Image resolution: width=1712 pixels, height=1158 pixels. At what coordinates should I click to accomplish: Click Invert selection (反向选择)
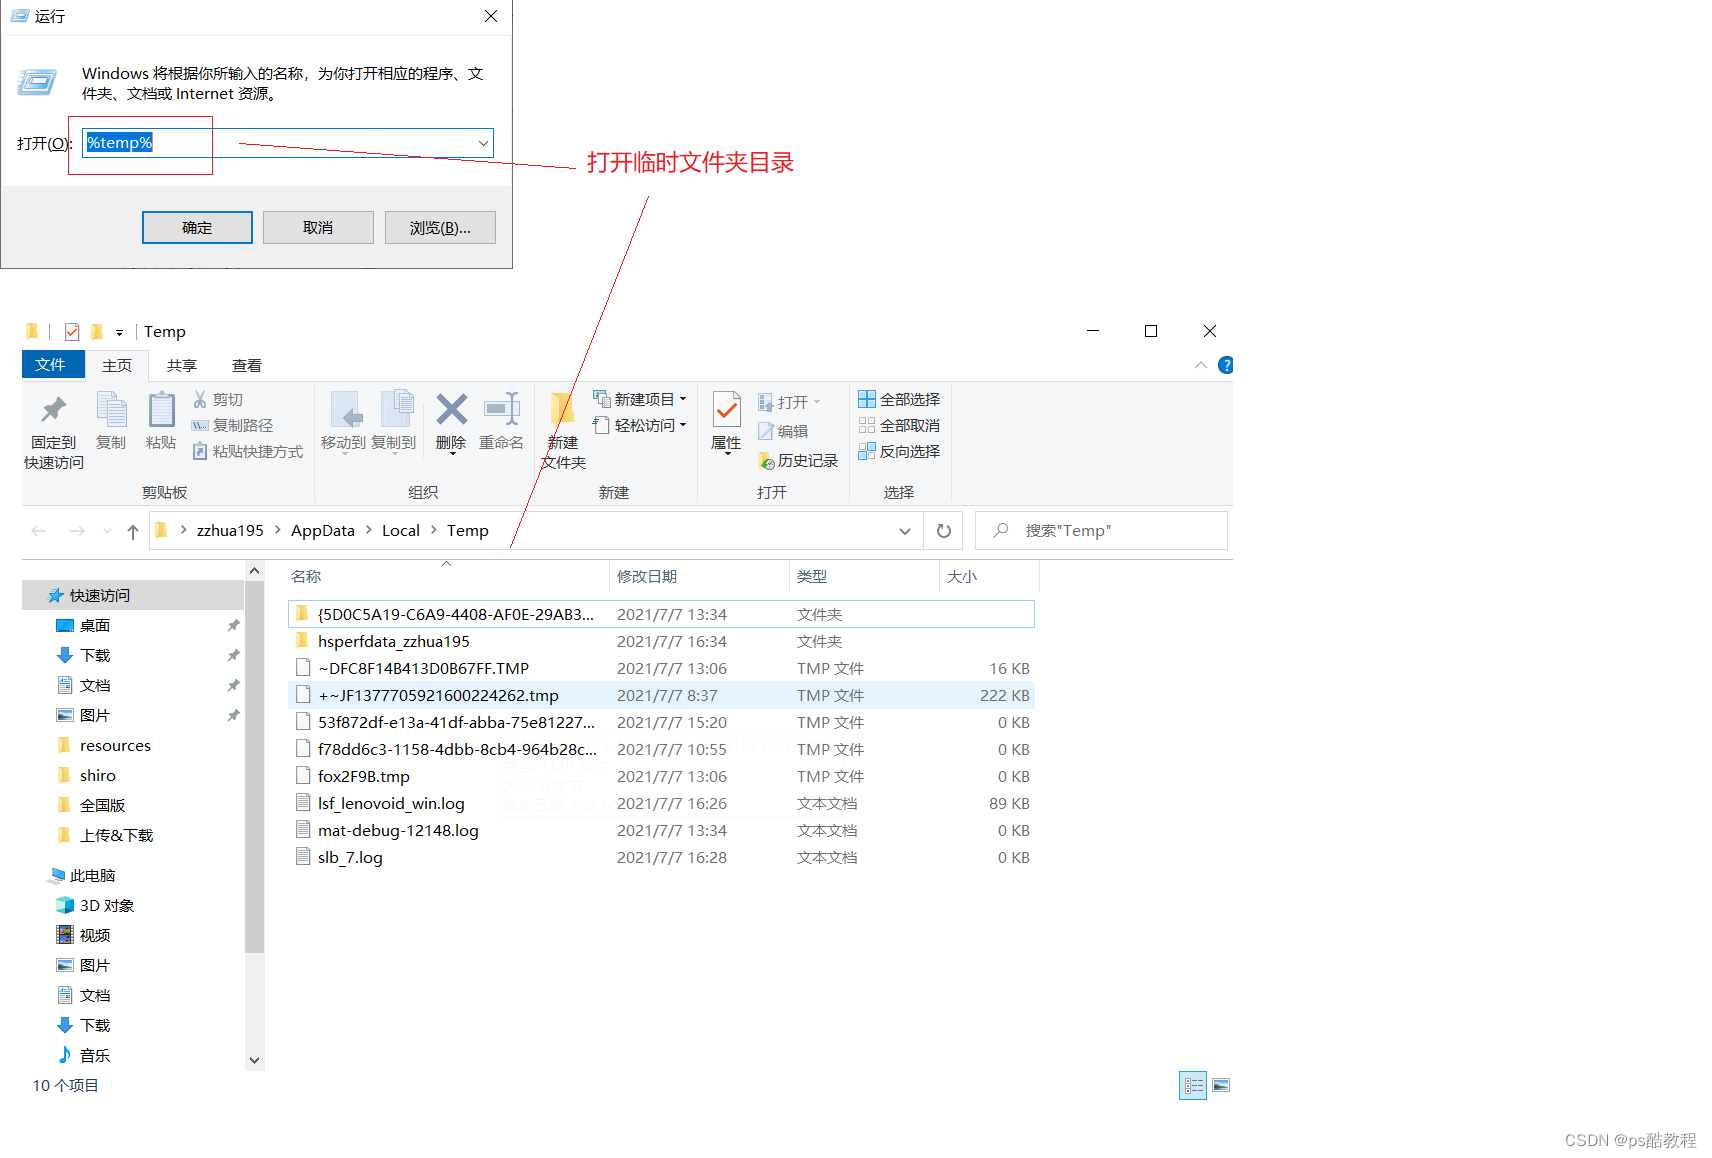[x=898, y=451]
